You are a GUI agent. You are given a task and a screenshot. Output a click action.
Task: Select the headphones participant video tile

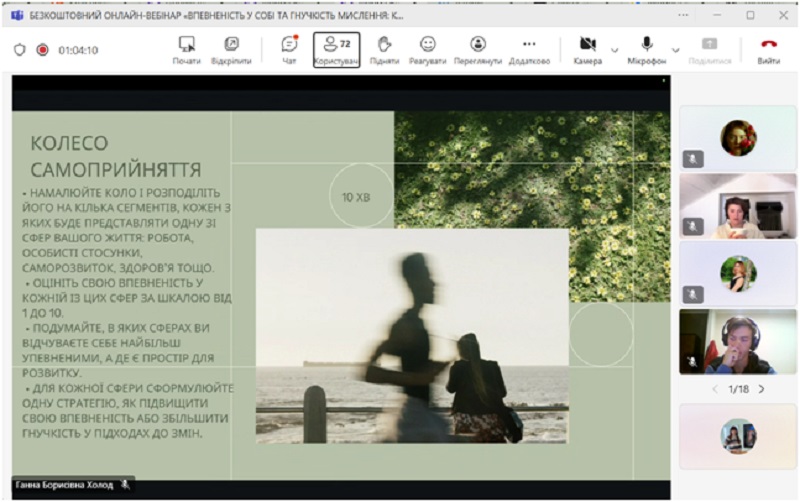(x=738, y=341)
